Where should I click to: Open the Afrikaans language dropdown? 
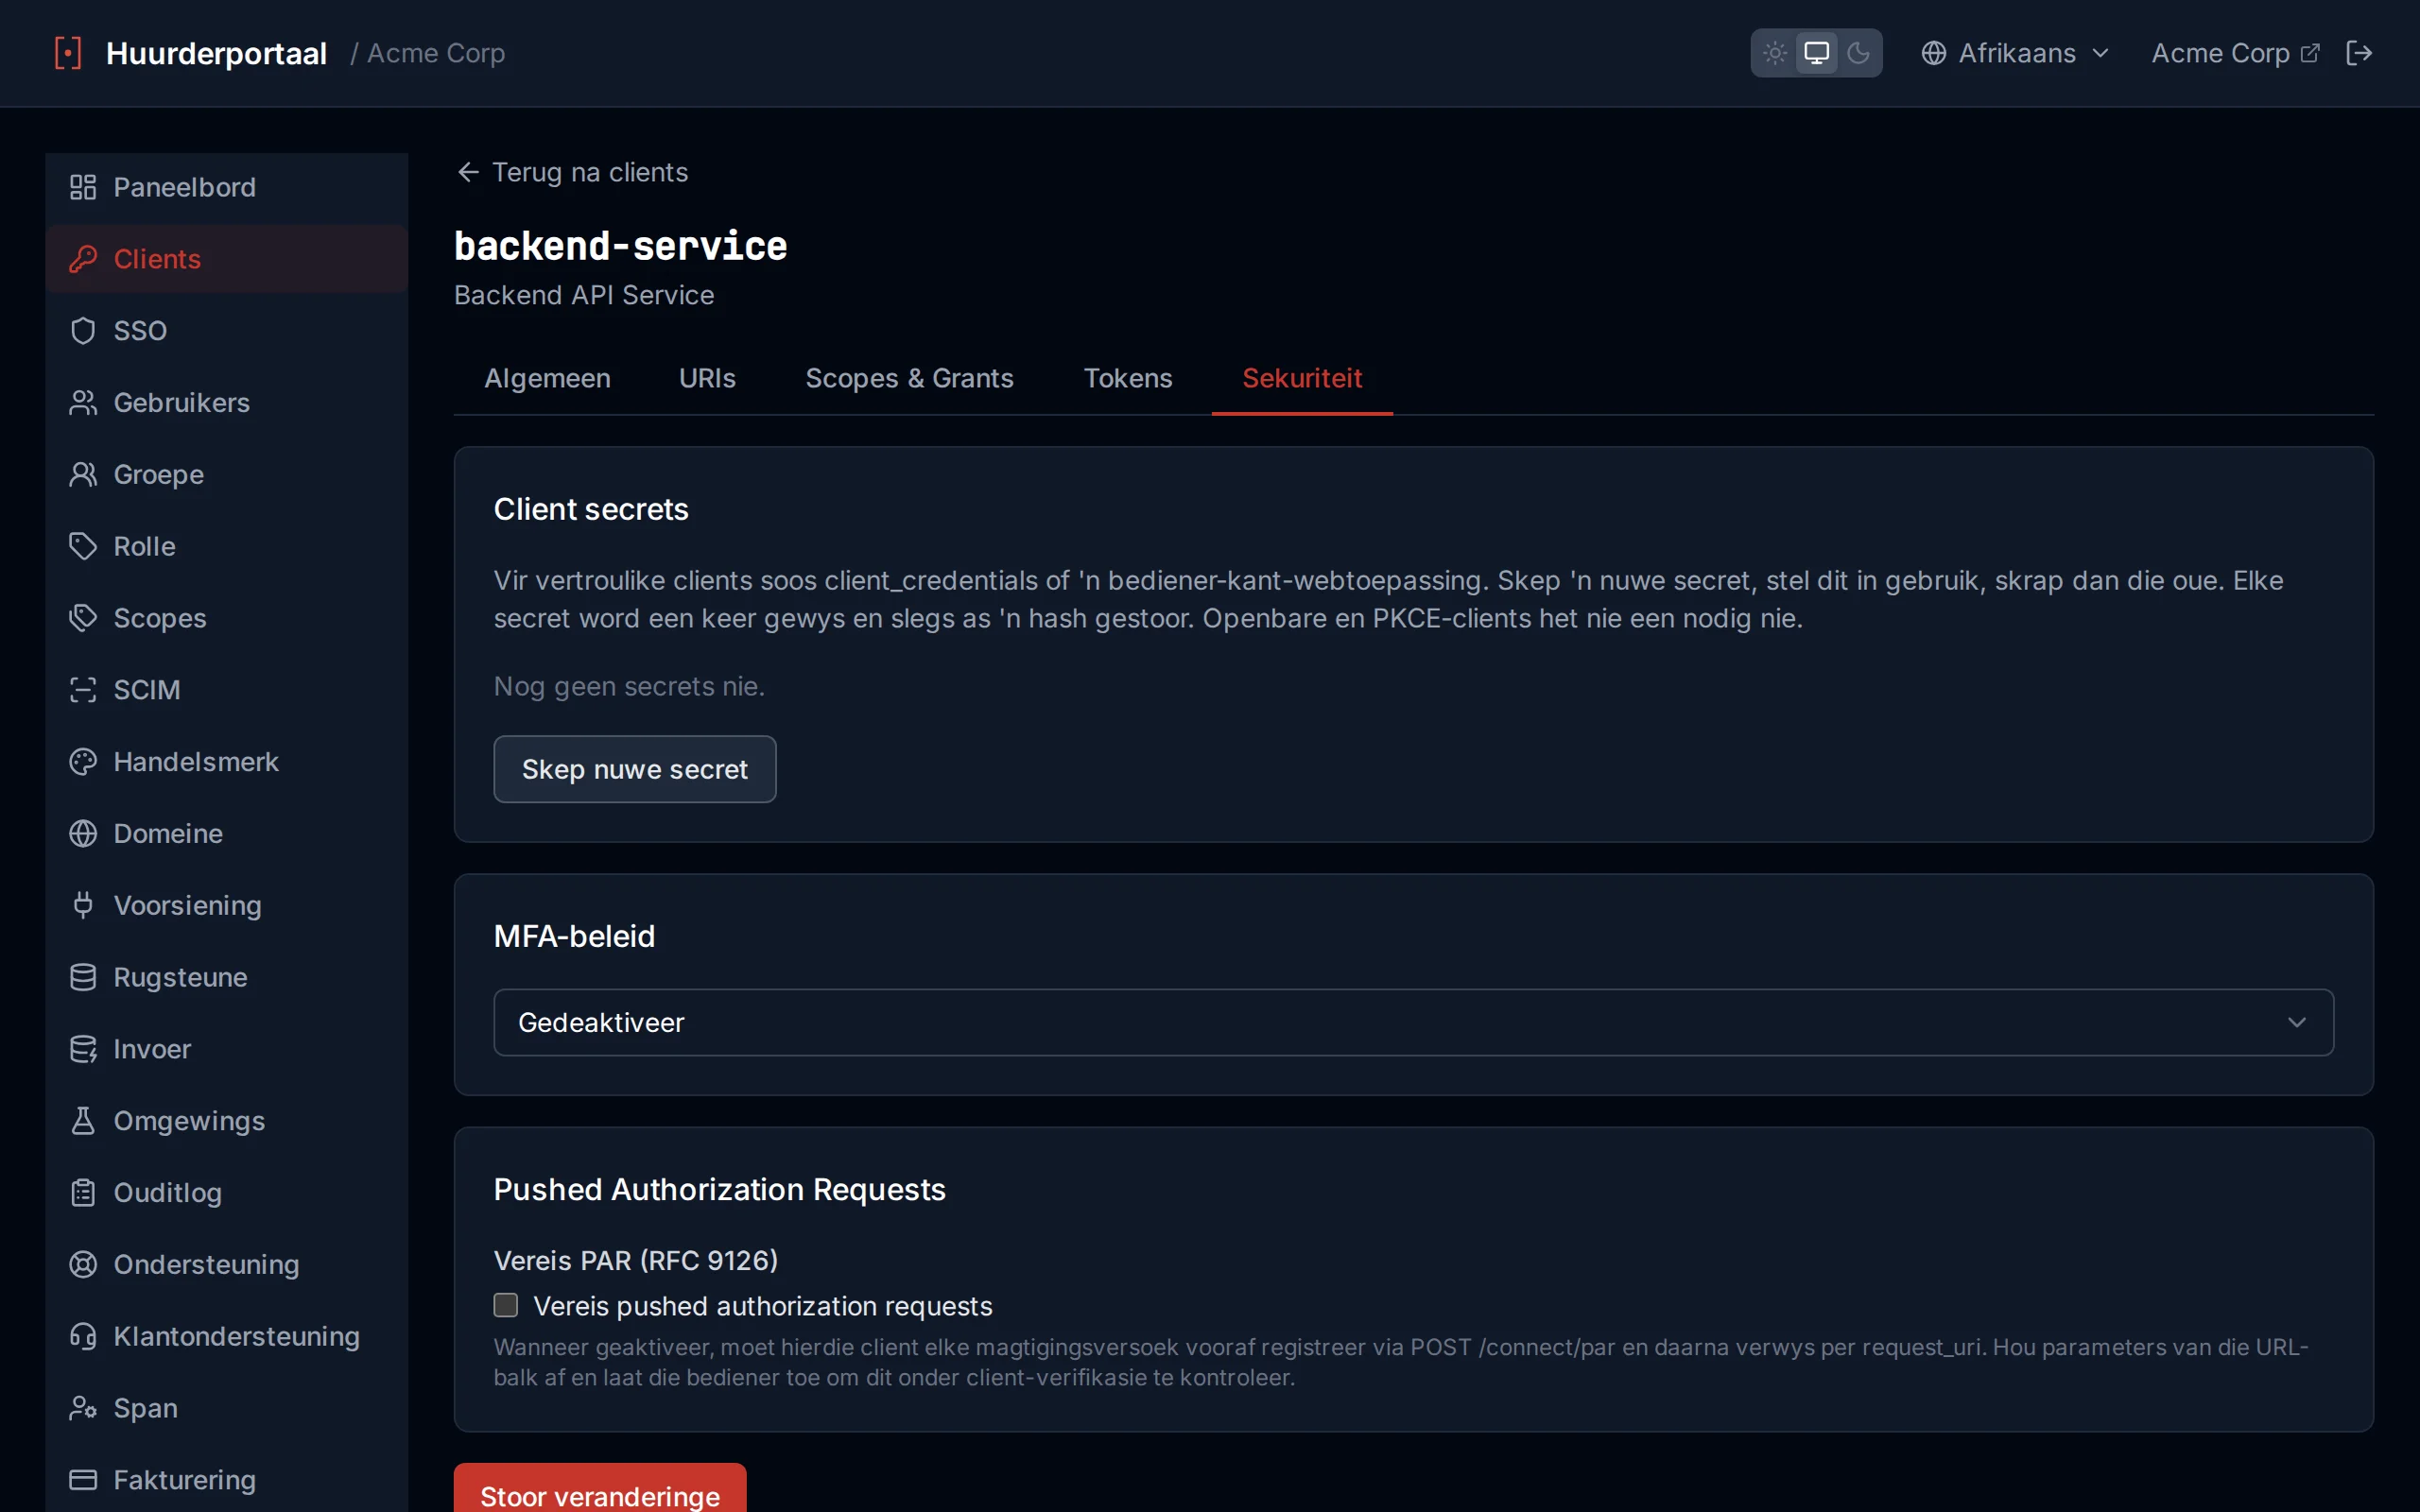coord(2015,53)
